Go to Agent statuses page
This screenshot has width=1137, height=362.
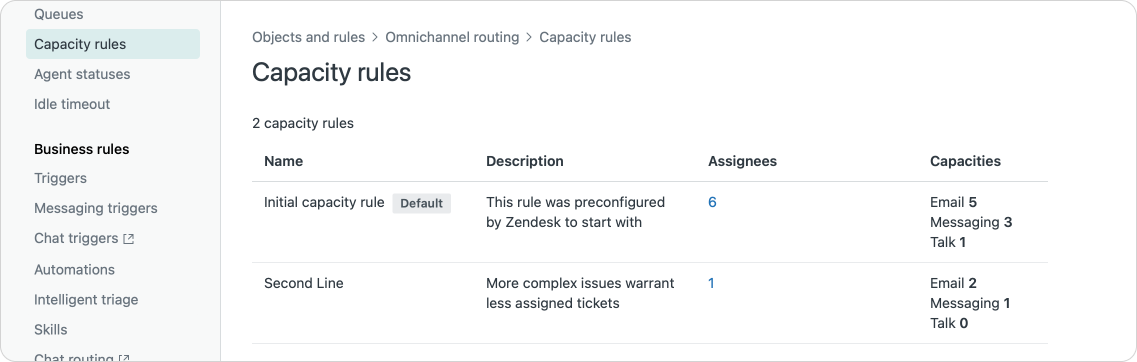tap(82, 74)
